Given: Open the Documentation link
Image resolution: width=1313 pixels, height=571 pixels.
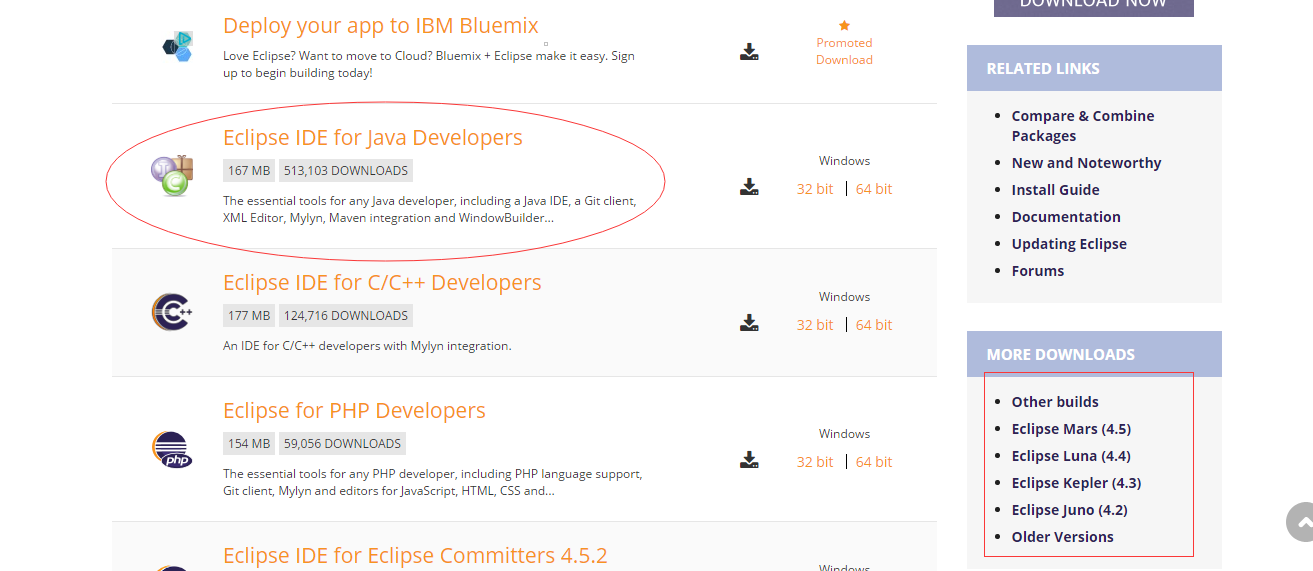Looking at the screenshot, I should point(1066,217).
